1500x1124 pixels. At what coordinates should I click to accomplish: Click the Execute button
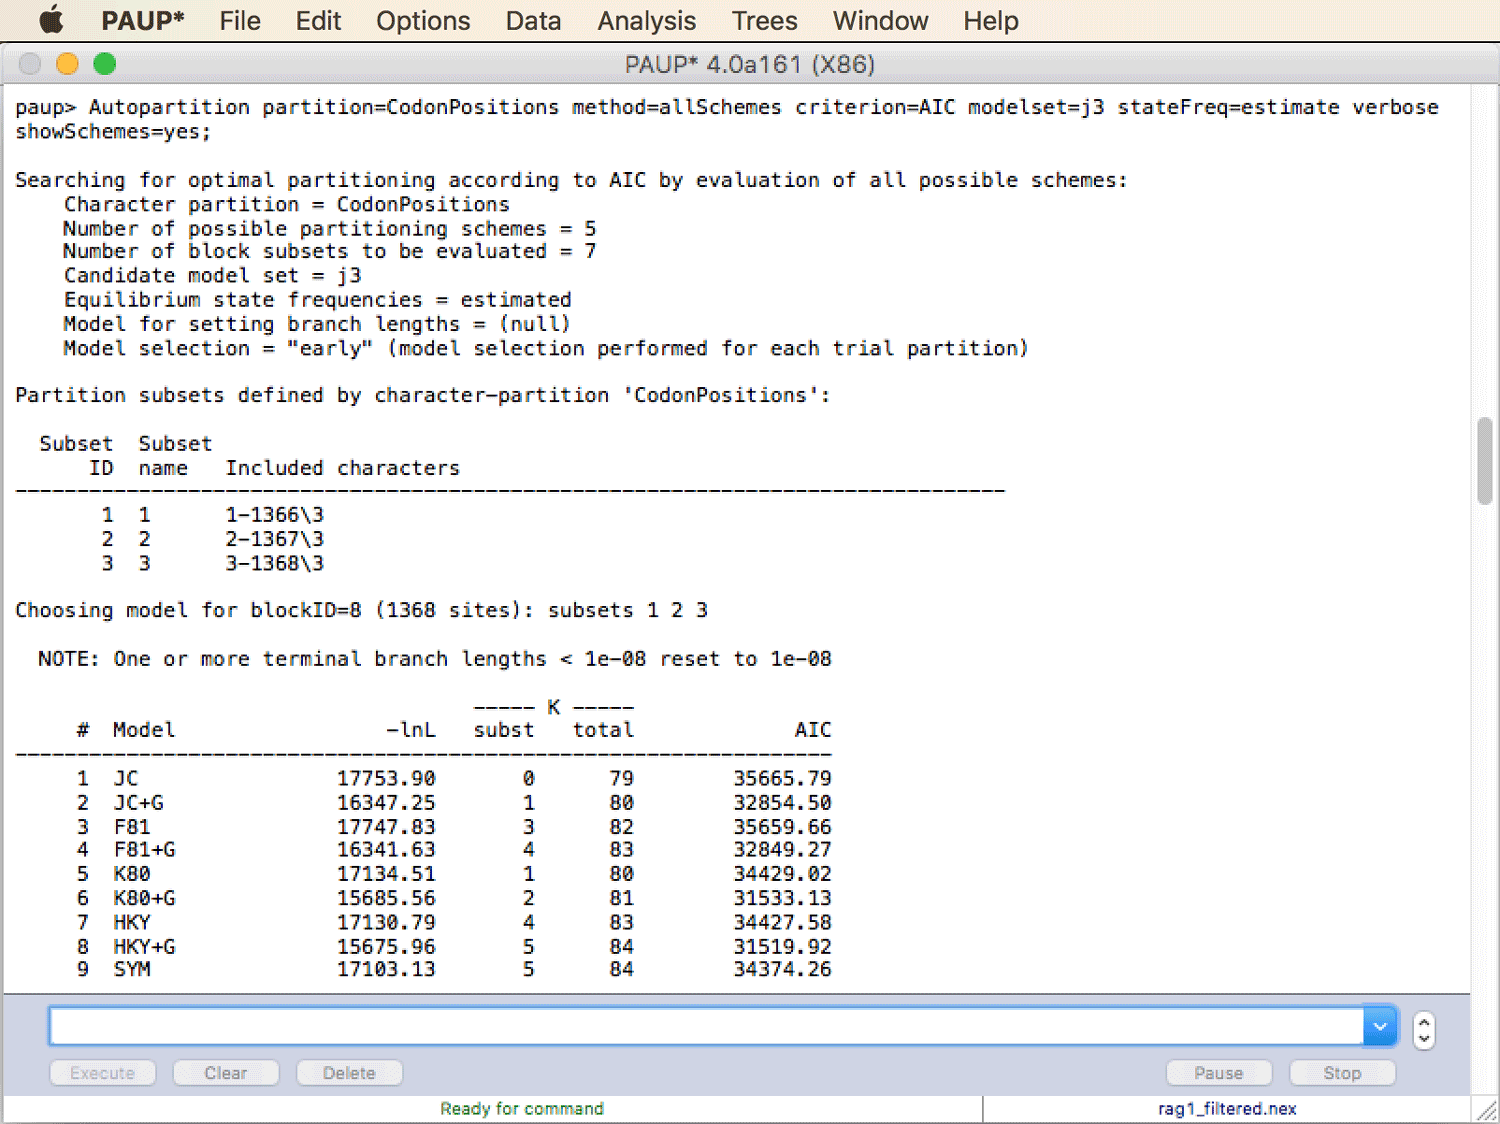(102, 1073)
